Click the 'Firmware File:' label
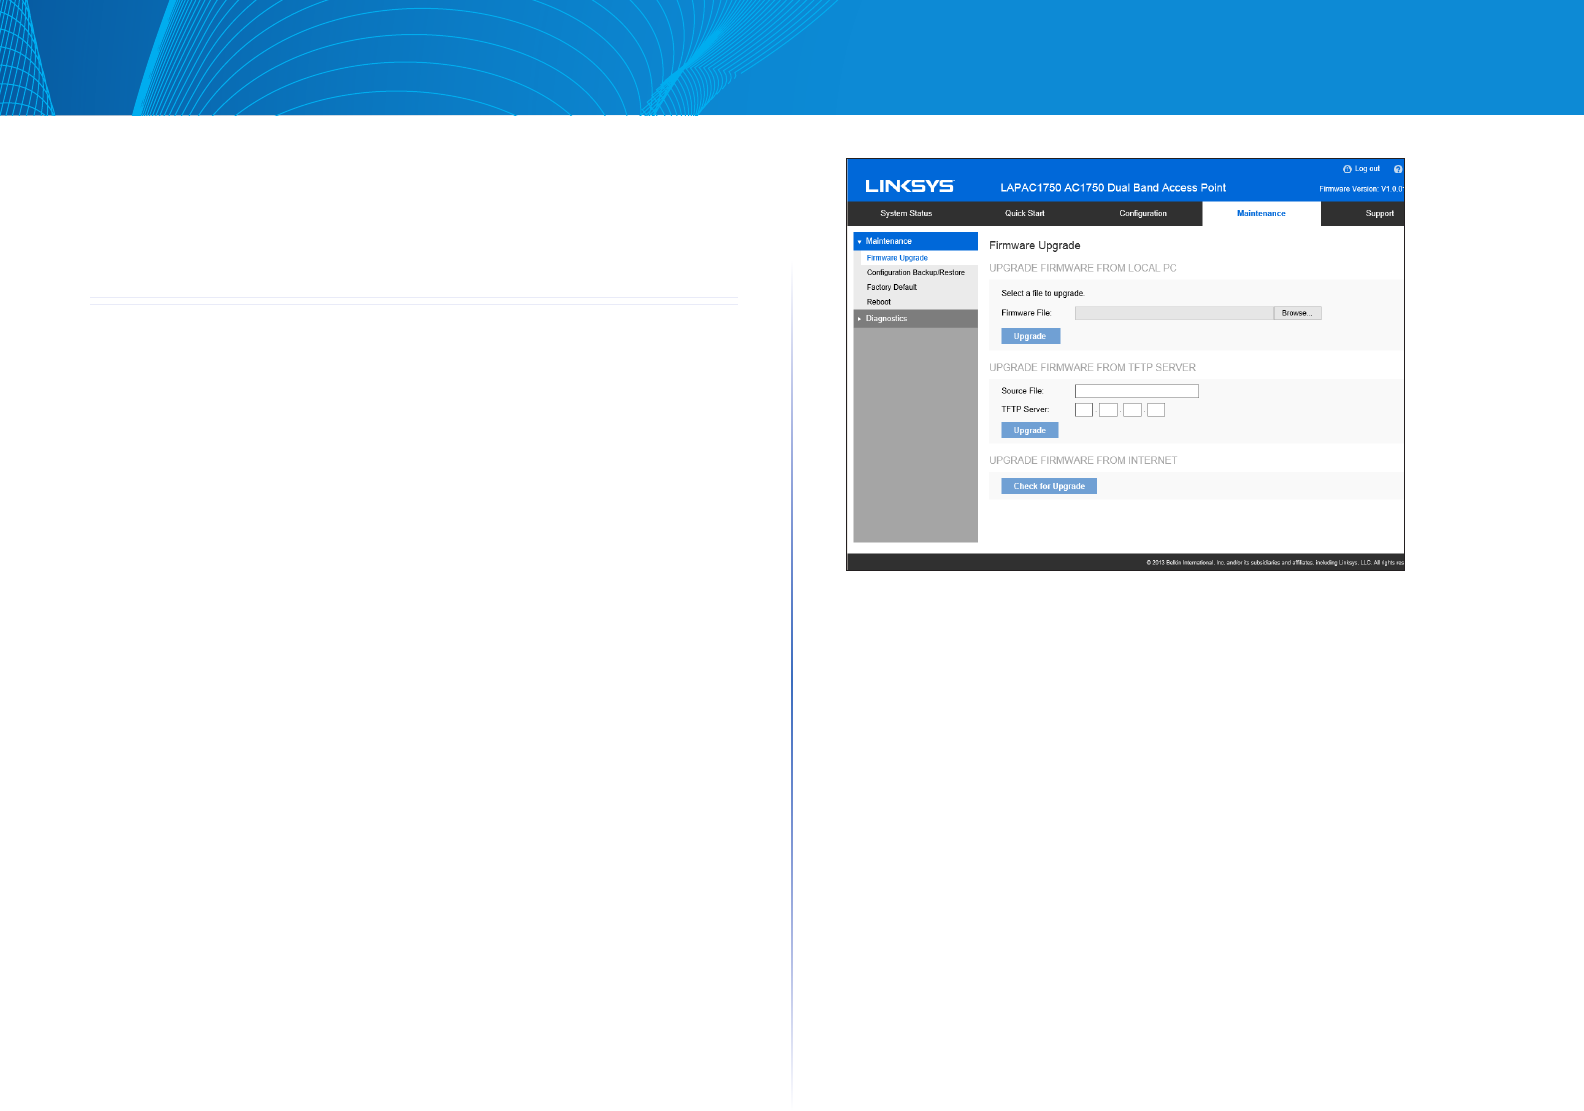Viewport: 1584px width, 1111px height. click(x=1026, y=313)
